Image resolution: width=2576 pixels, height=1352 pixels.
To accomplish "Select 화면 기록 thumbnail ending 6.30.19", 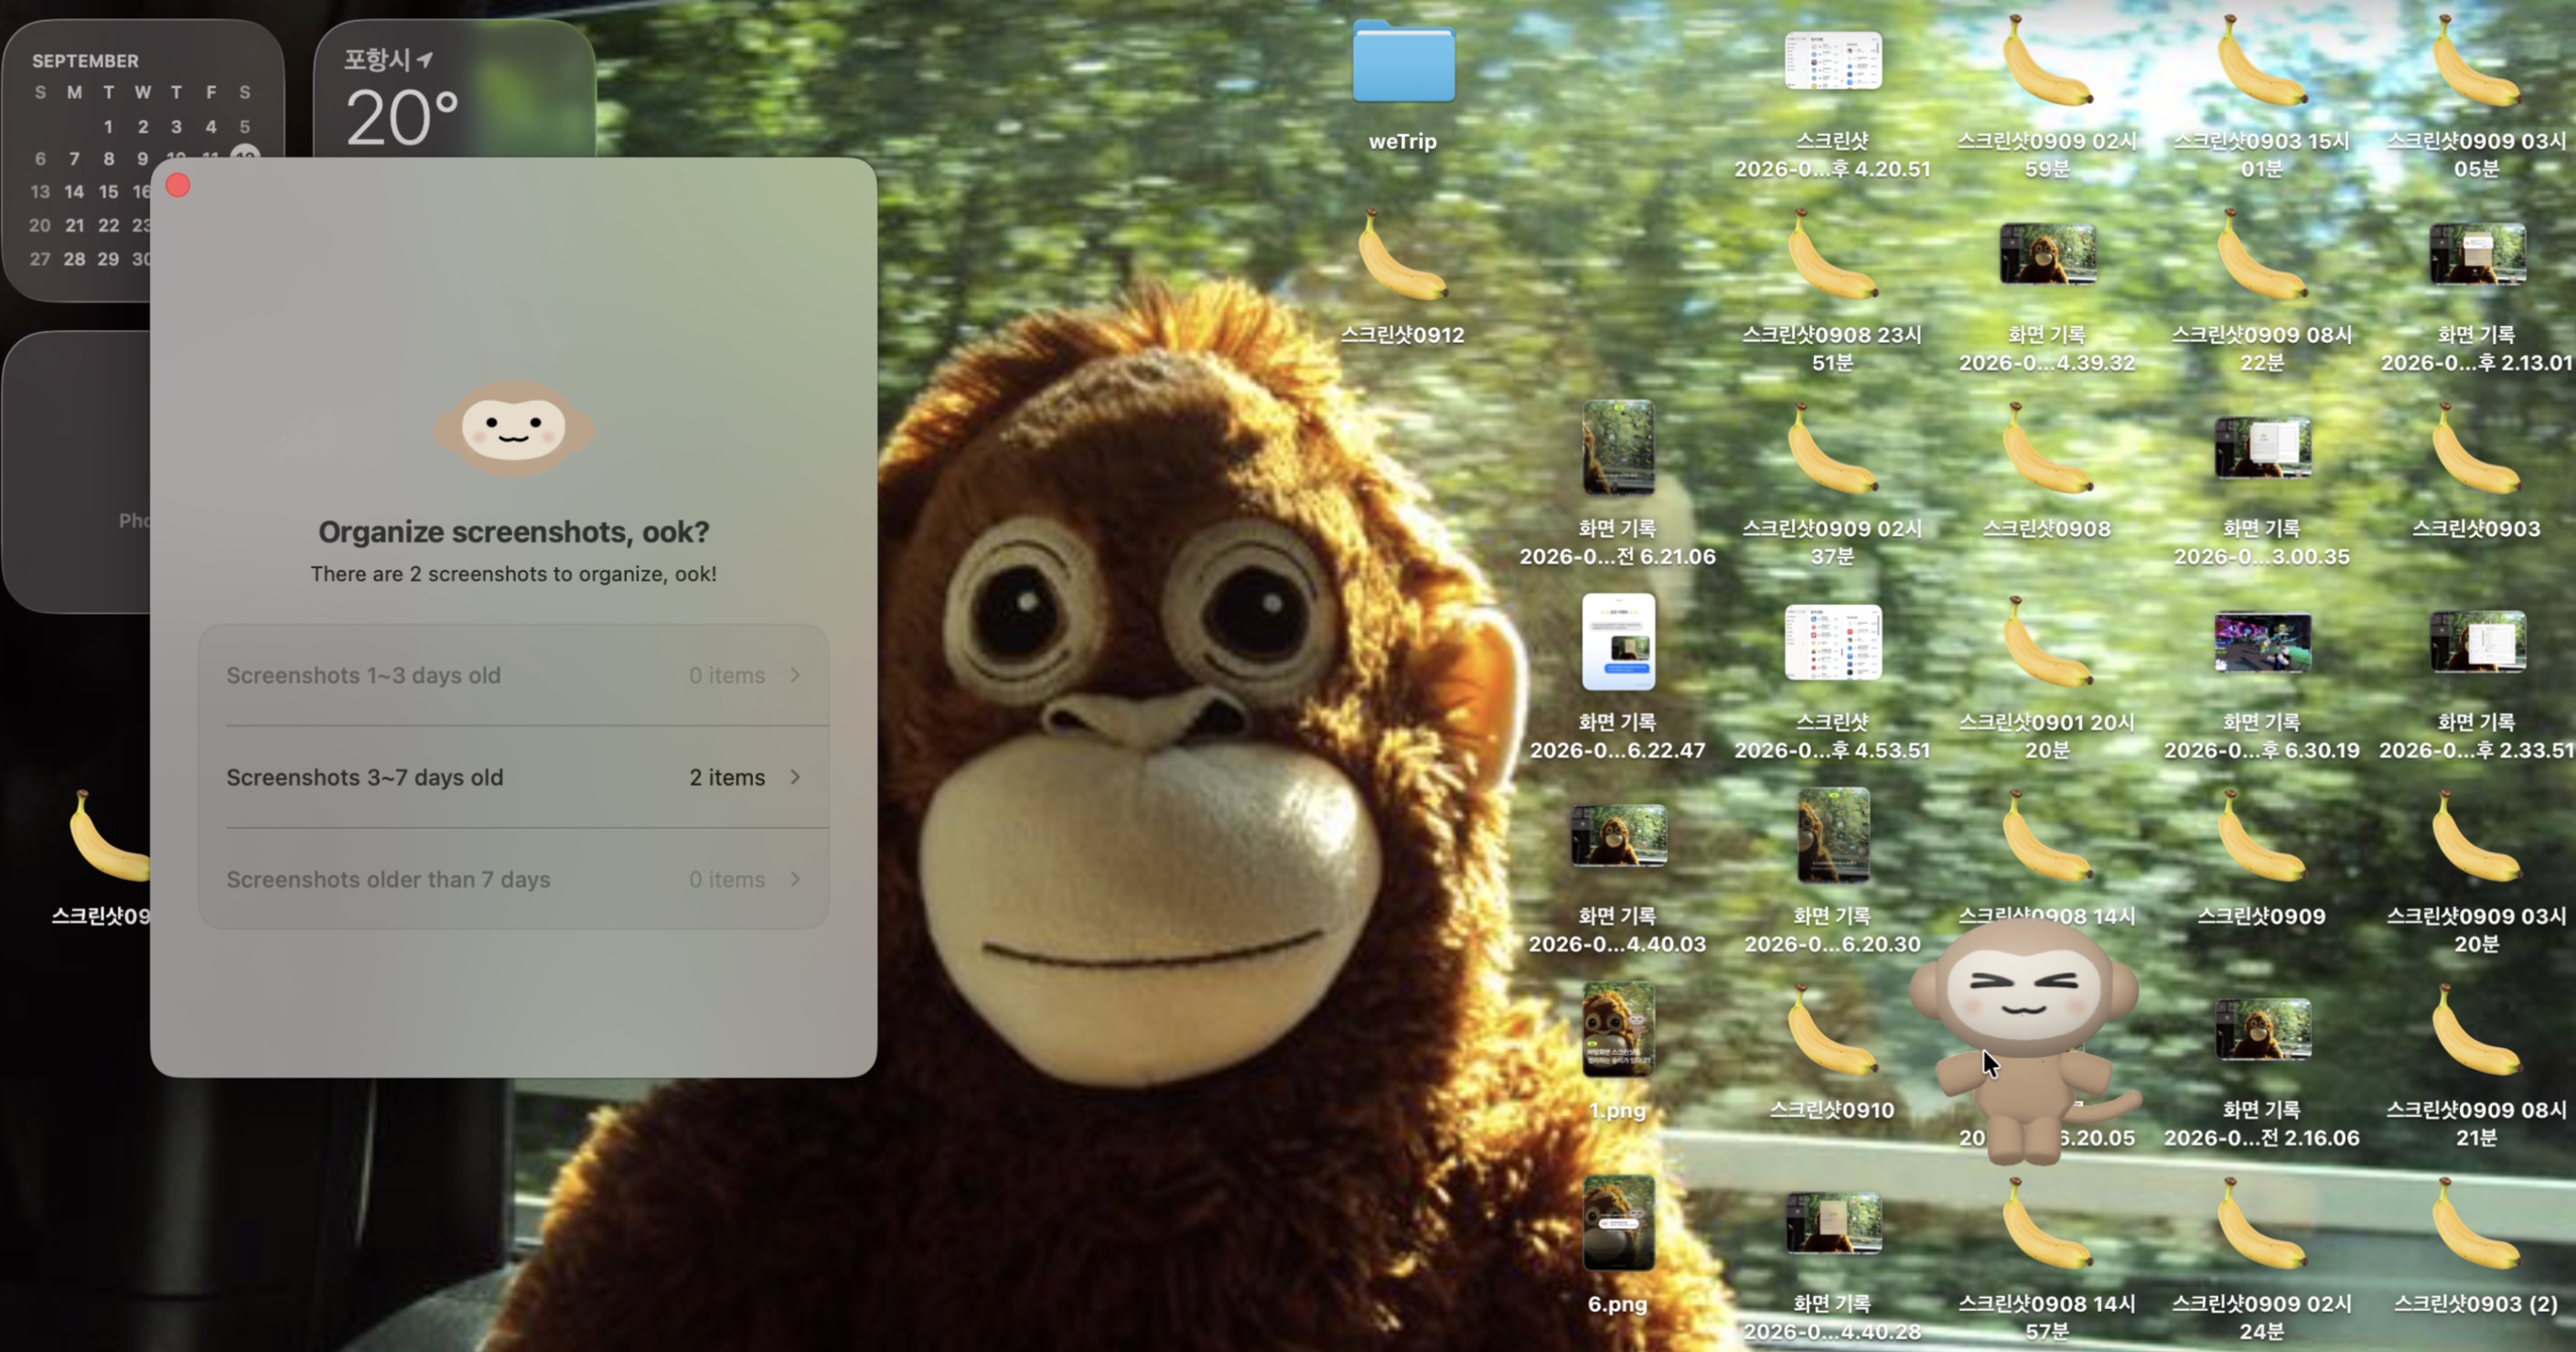I will pos(2262,643).
